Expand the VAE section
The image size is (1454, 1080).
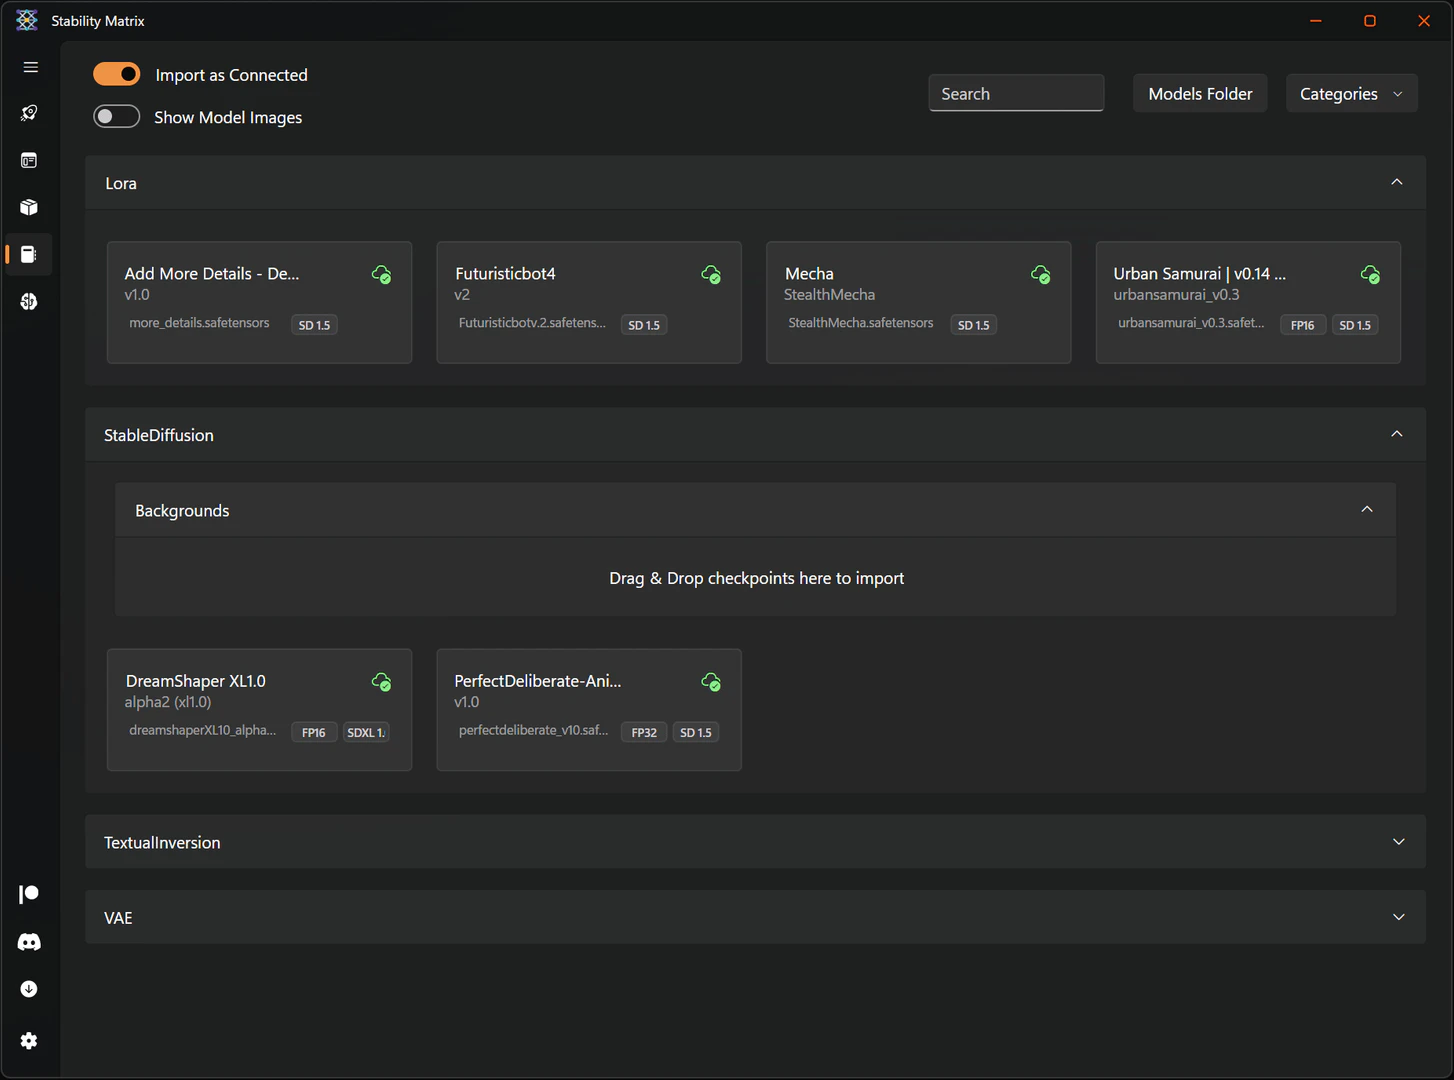[x=1398, y=917]
